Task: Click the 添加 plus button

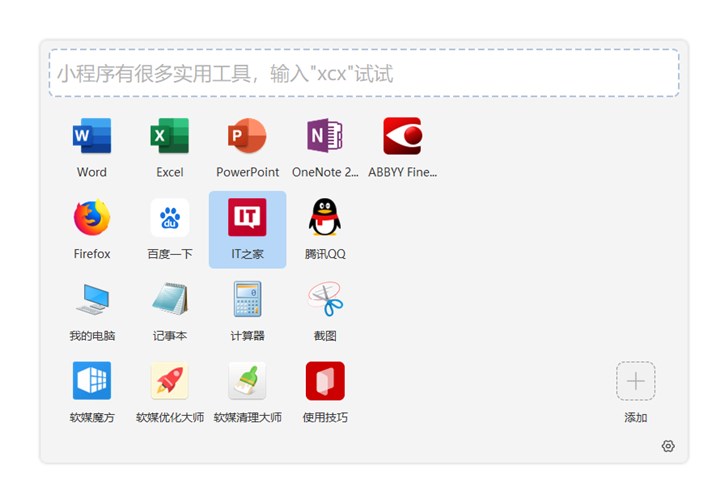Action: coord(635,381)
